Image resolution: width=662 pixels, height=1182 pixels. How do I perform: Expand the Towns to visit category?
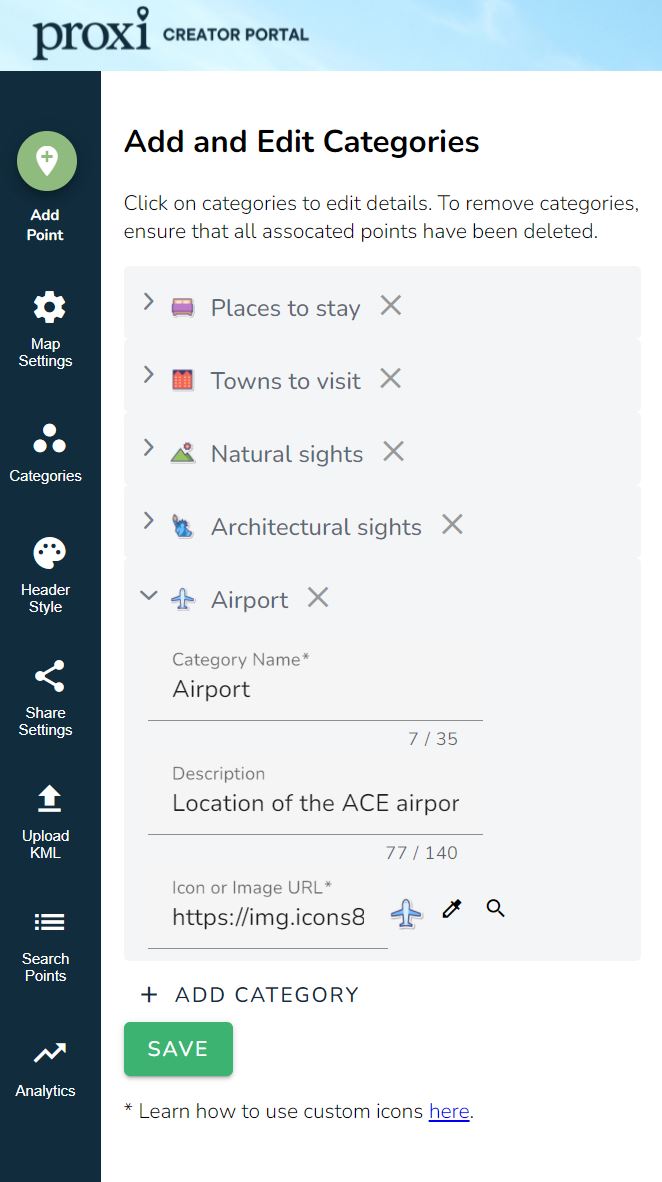pyautogui.click(x=148, y=375)
